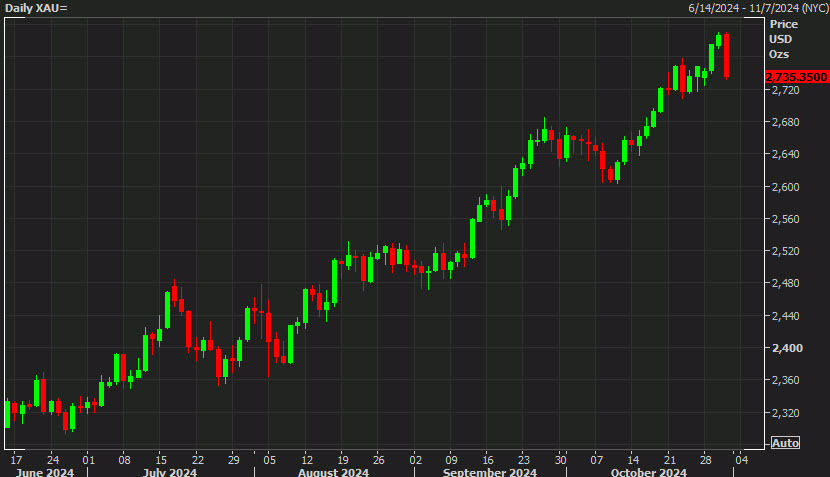Click the 2,600 price axis label
Screen dimensions: 830x477
(x=786, y=187)
